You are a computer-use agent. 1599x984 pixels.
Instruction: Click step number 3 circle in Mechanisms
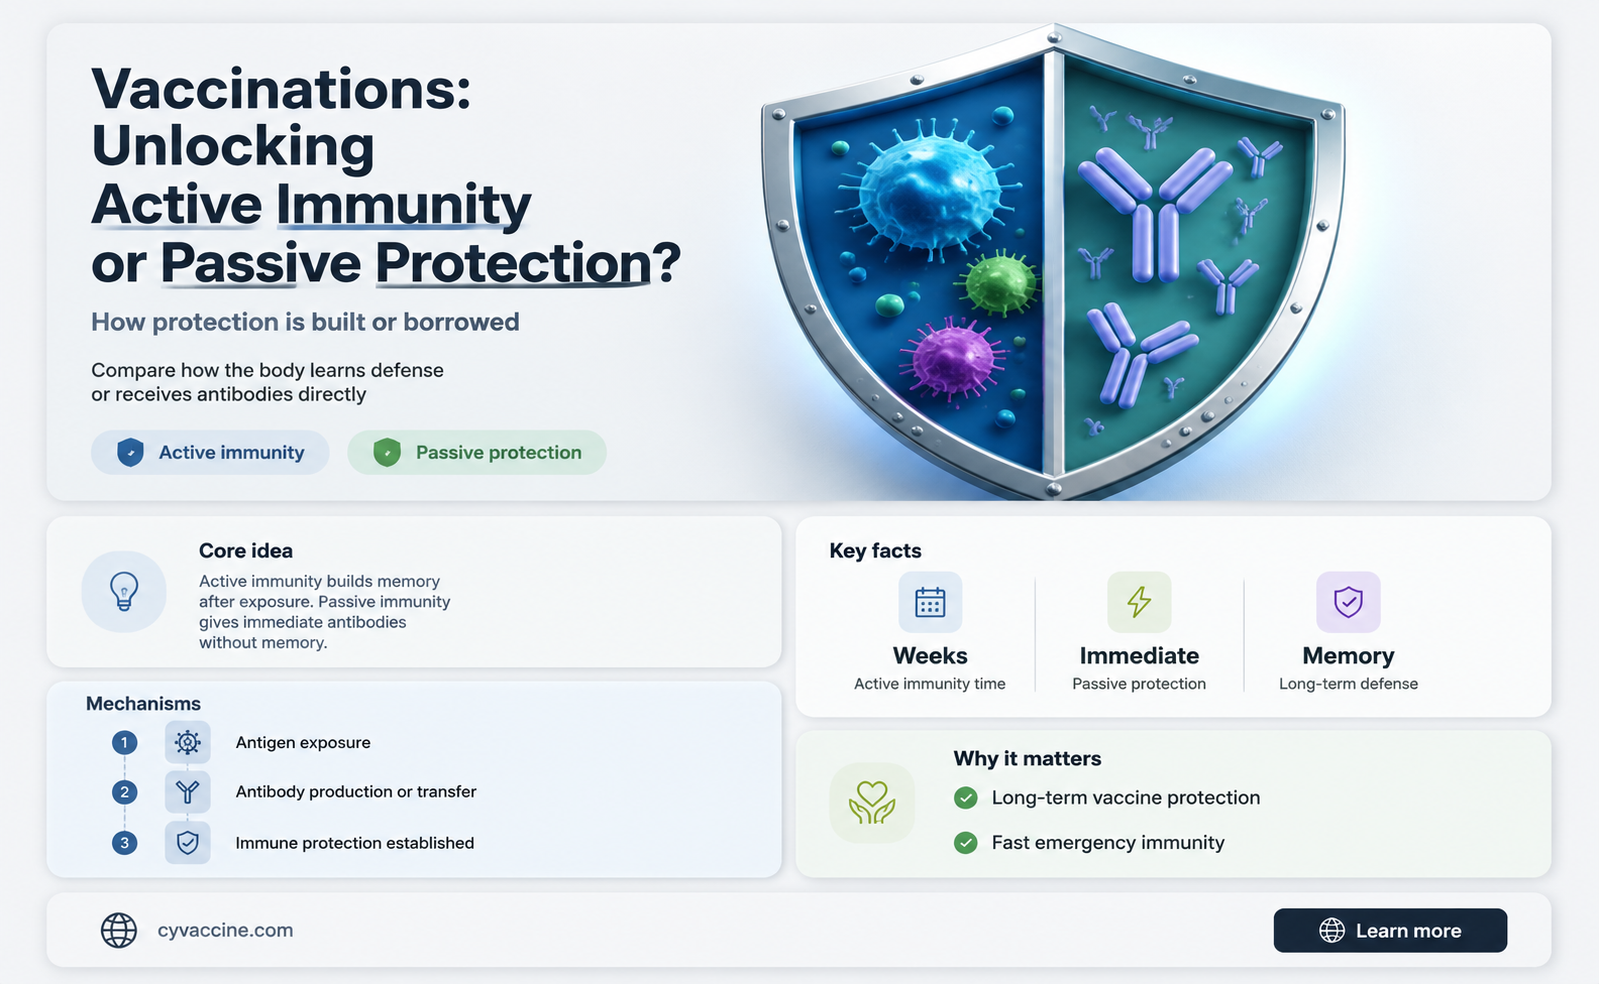[124, 843]
